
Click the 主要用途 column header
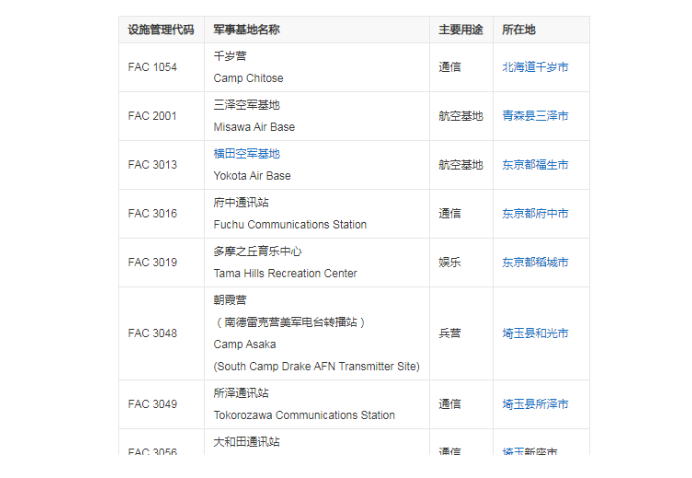tap(460, 30)
